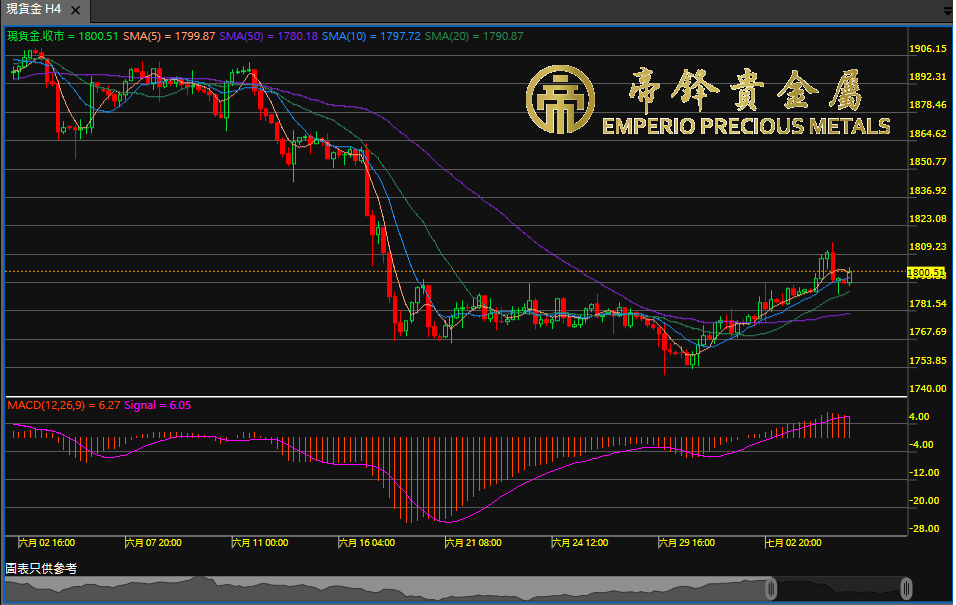This screenshot has height=605, width=956.
Task: Click the Emperio Precious Metals gold logo emblem
Action: [560, 100]
